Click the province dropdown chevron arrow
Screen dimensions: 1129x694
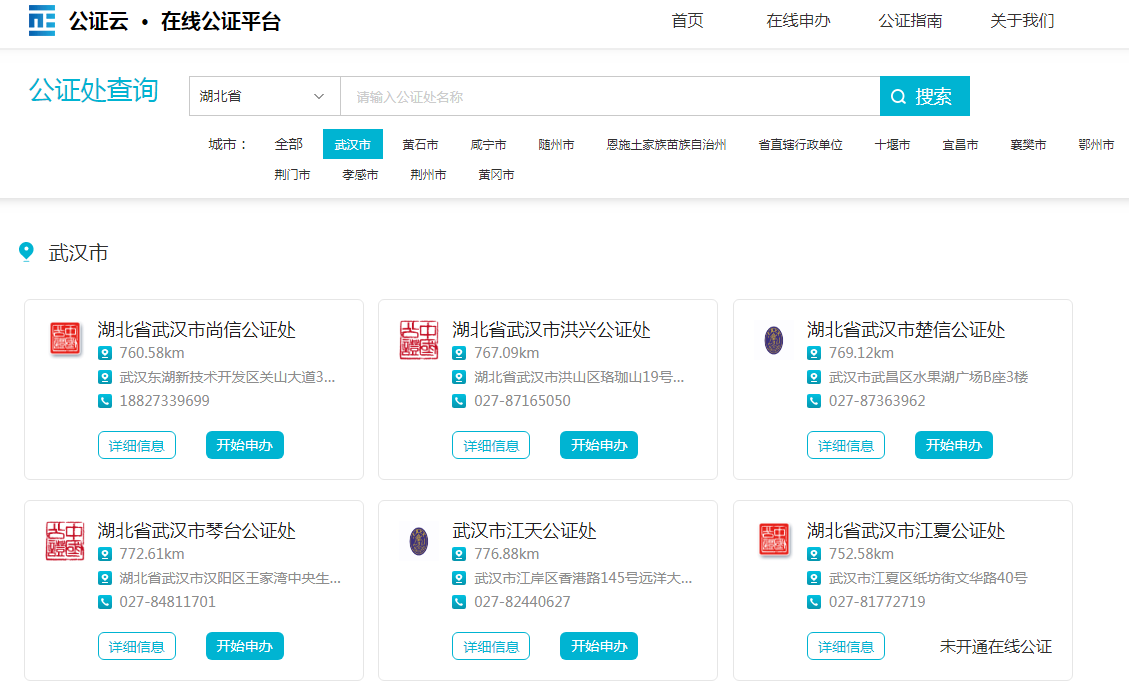tap(319, 97)
